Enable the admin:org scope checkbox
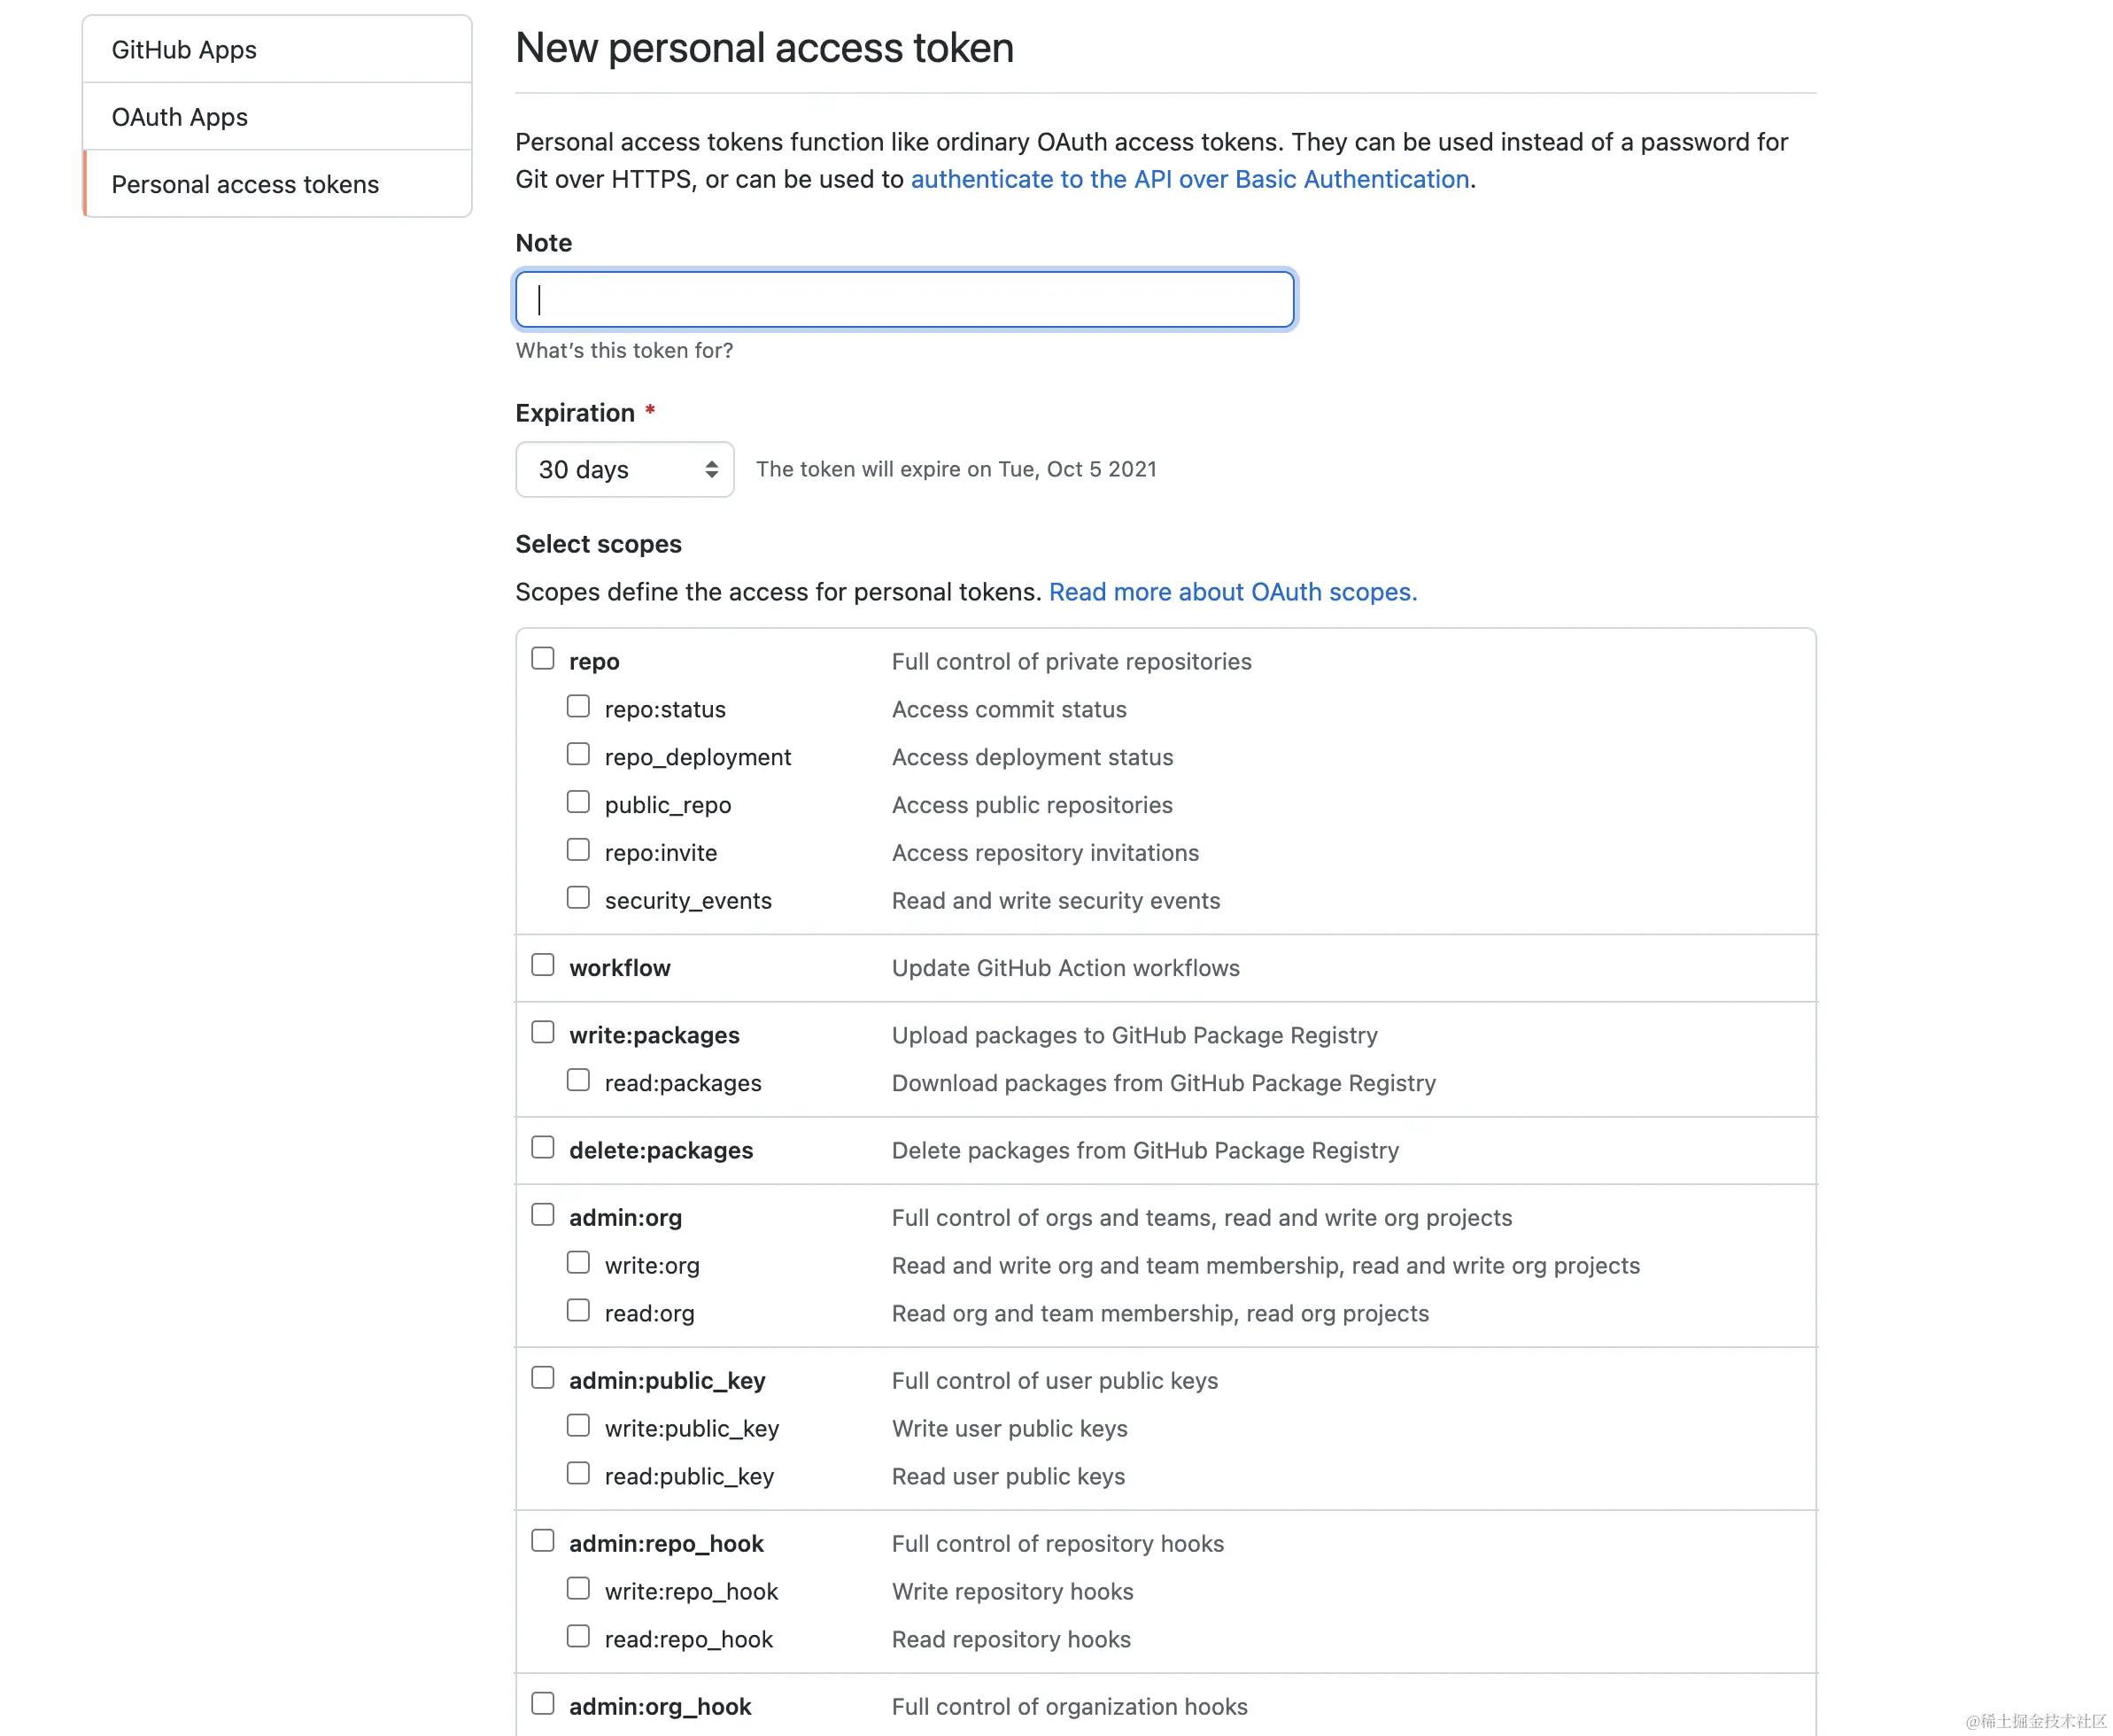2113x1736 pixels. [543, 1215]
